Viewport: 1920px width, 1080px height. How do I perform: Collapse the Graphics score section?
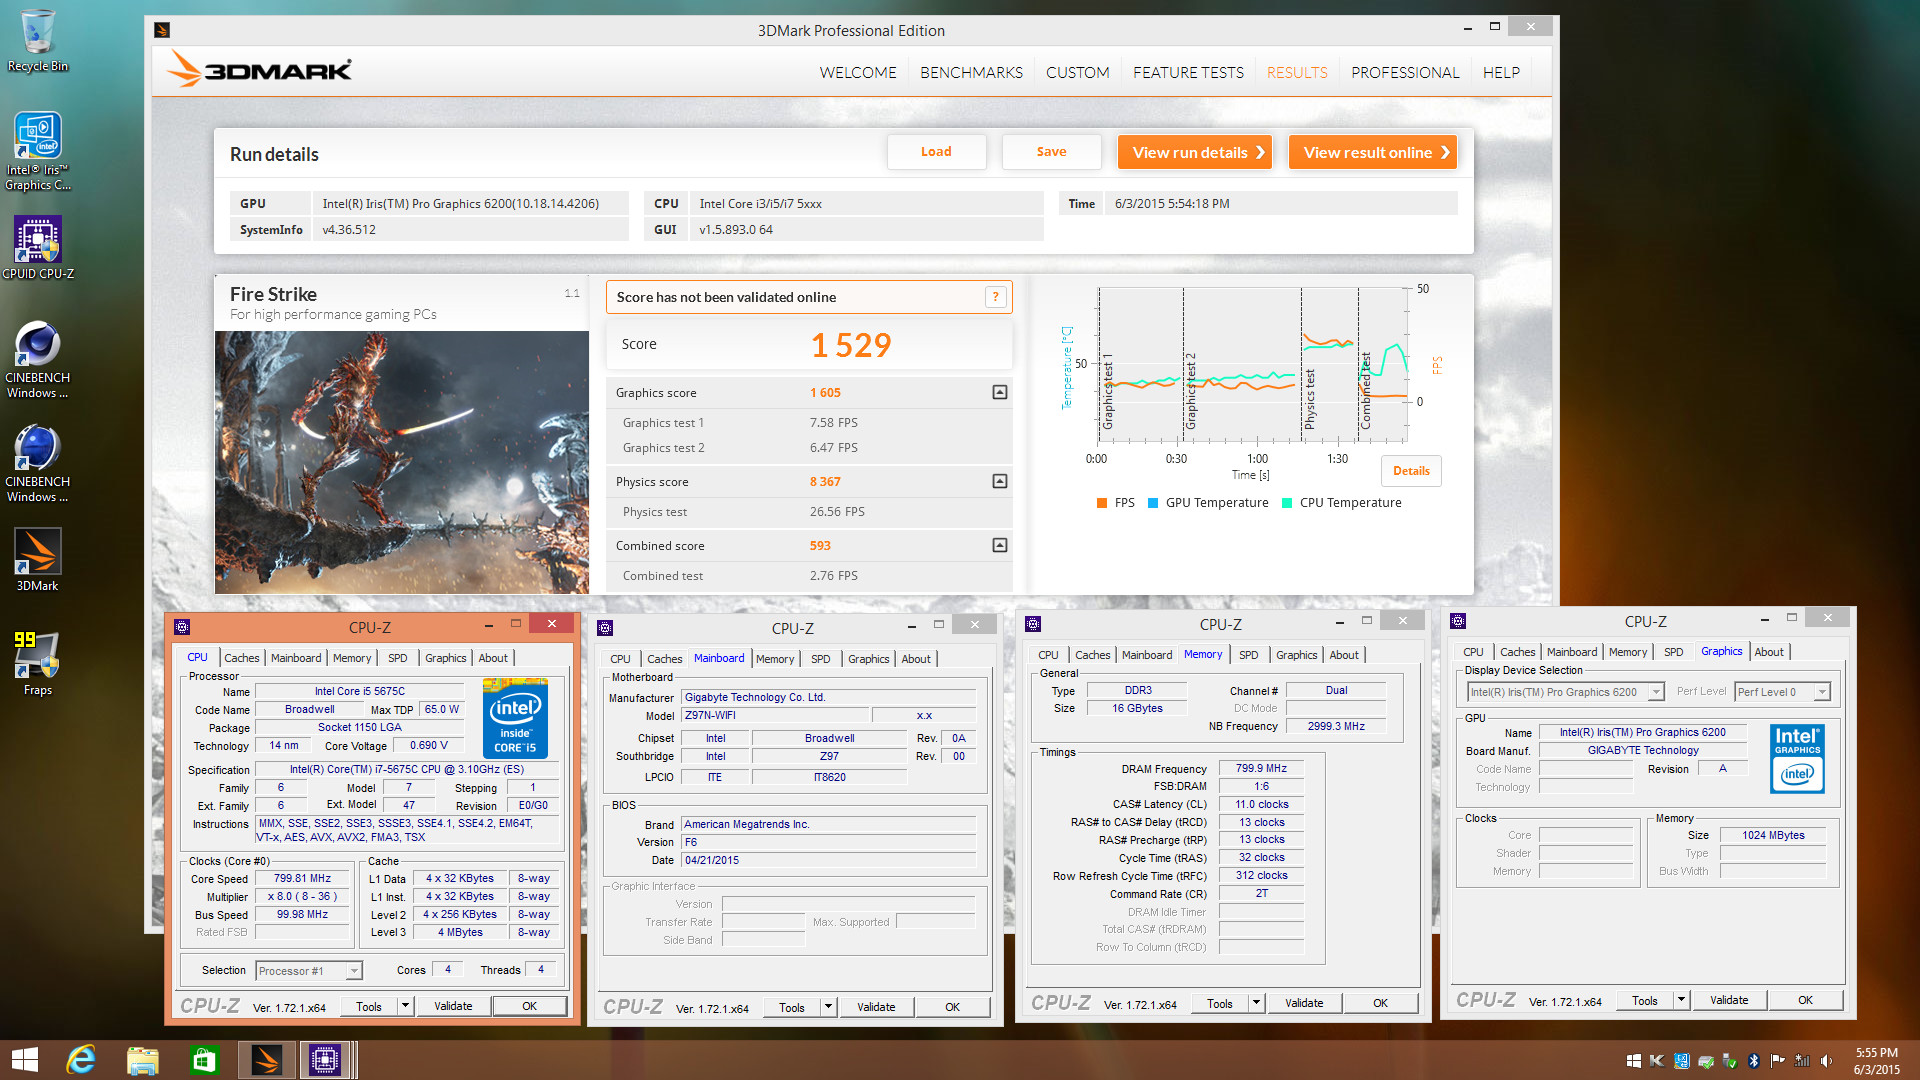[999, 392]
